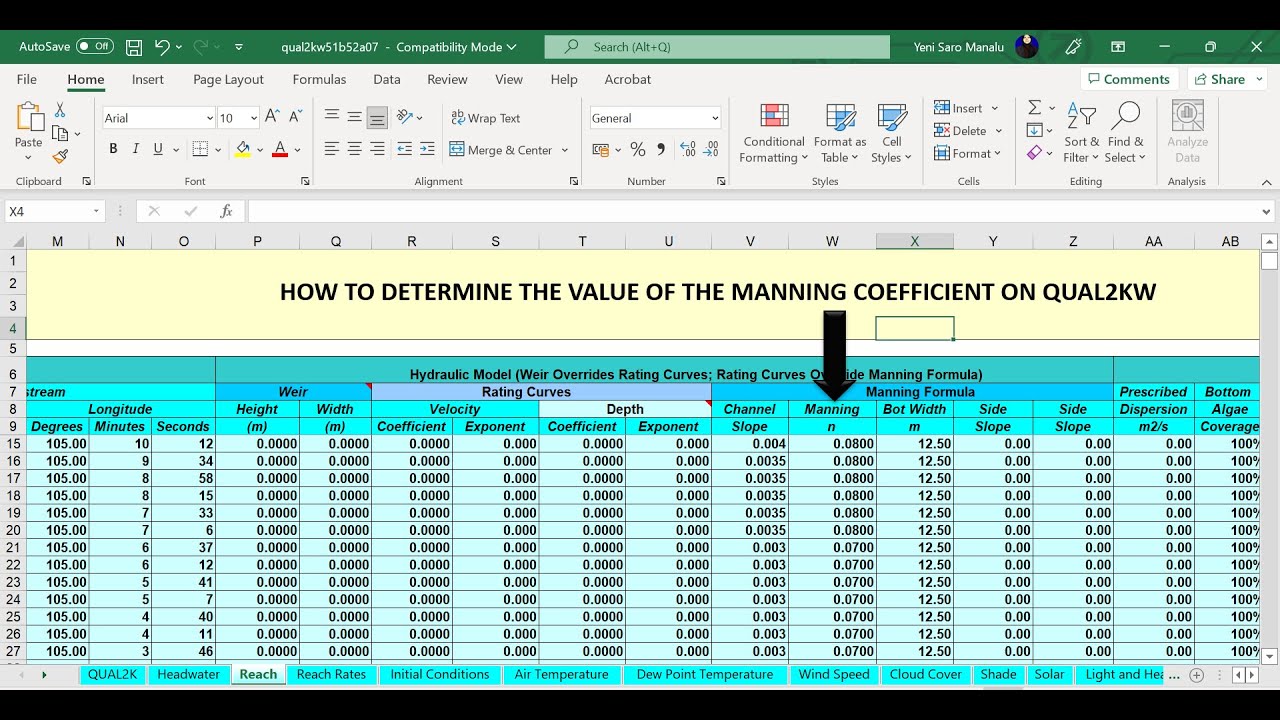Click the Center align icon
1280x720 pixels.
[354, 149]
